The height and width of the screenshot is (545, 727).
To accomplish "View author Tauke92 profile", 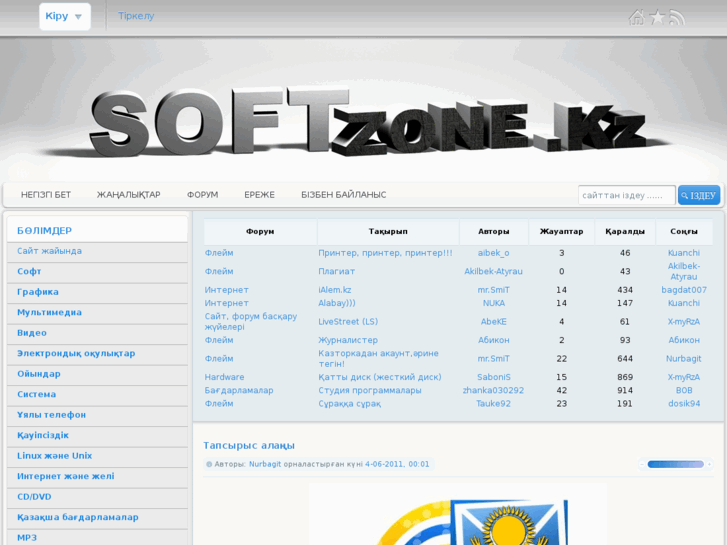I will [x=493, y=404].
